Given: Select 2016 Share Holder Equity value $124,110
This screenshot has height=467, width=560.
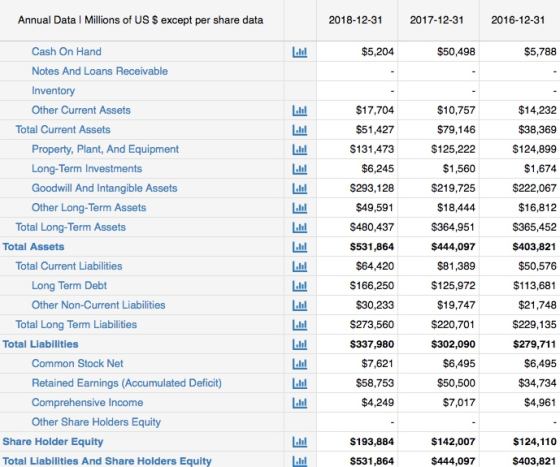Looking at the screenshot, I should (535, 442).
